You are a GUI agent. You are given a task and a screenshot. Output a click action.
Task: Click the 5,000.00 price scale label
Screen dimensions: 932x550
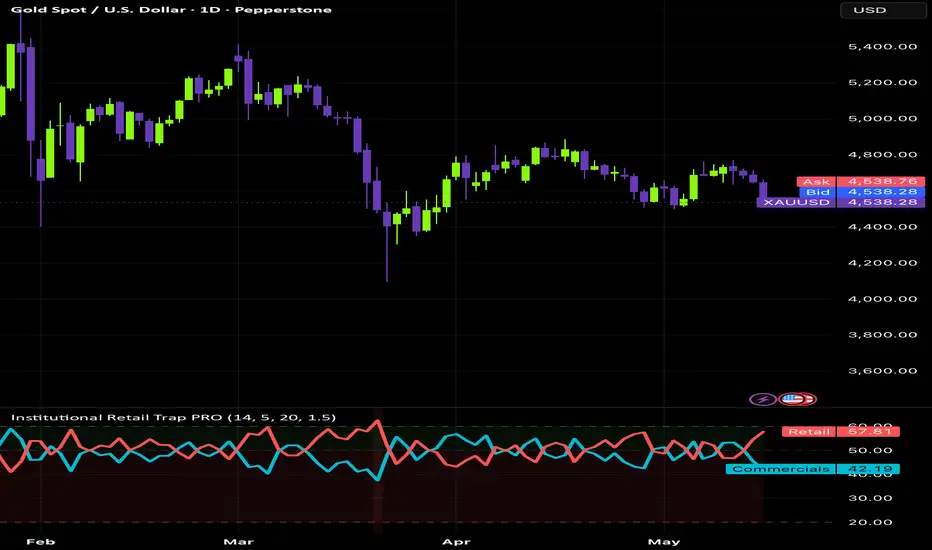coord(883,118)
